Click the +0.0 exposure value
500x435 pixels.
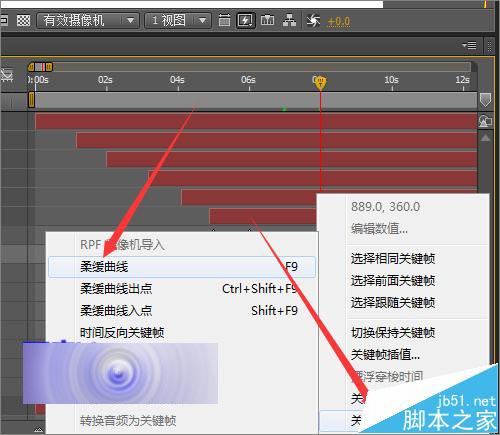point(339,21)
